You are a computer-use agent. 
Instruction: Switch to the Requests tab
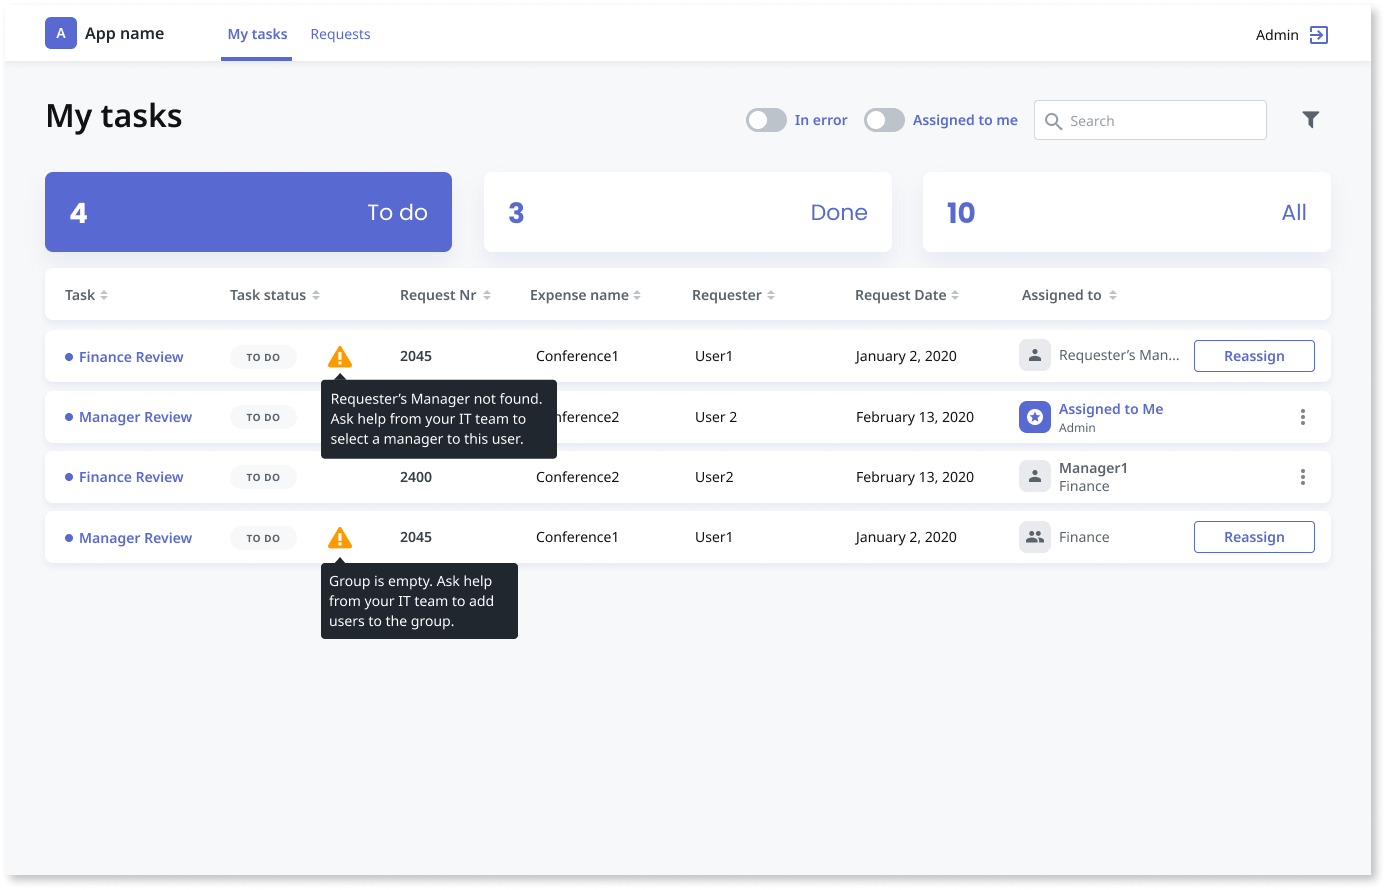340,34
